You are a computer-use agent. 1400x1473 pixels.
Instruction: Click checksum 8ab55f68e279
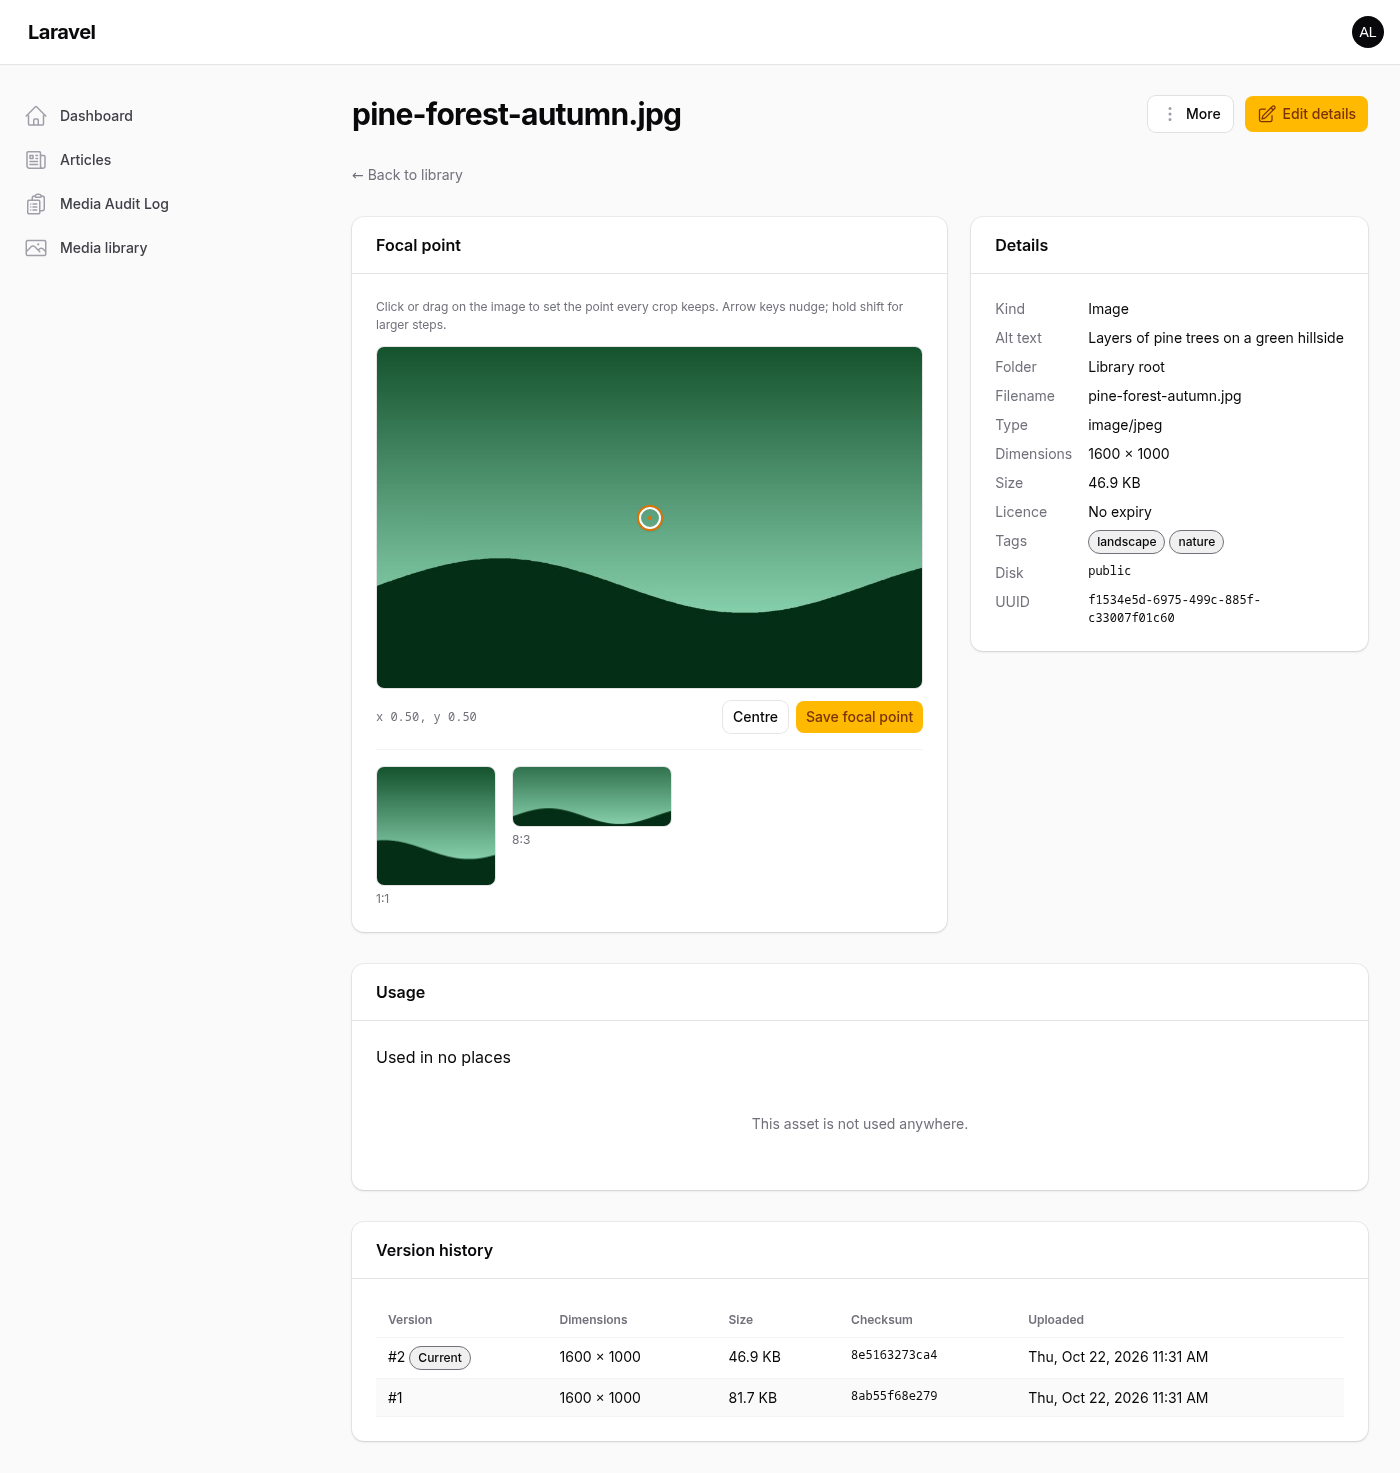[894, 1397]
